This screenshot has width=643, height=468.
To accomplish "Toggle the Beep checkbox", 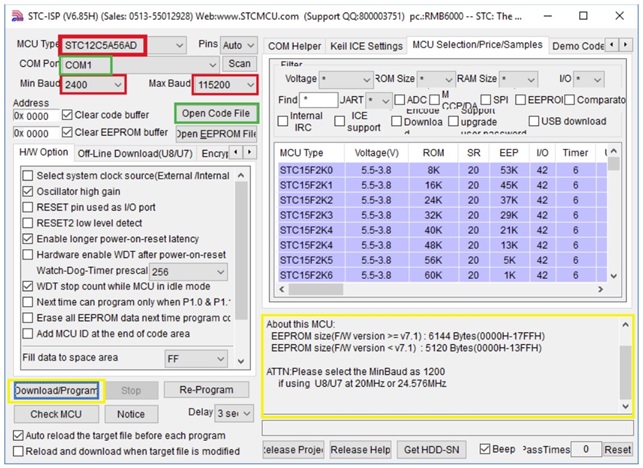I will pyautogui.click(x=485, y=449).
